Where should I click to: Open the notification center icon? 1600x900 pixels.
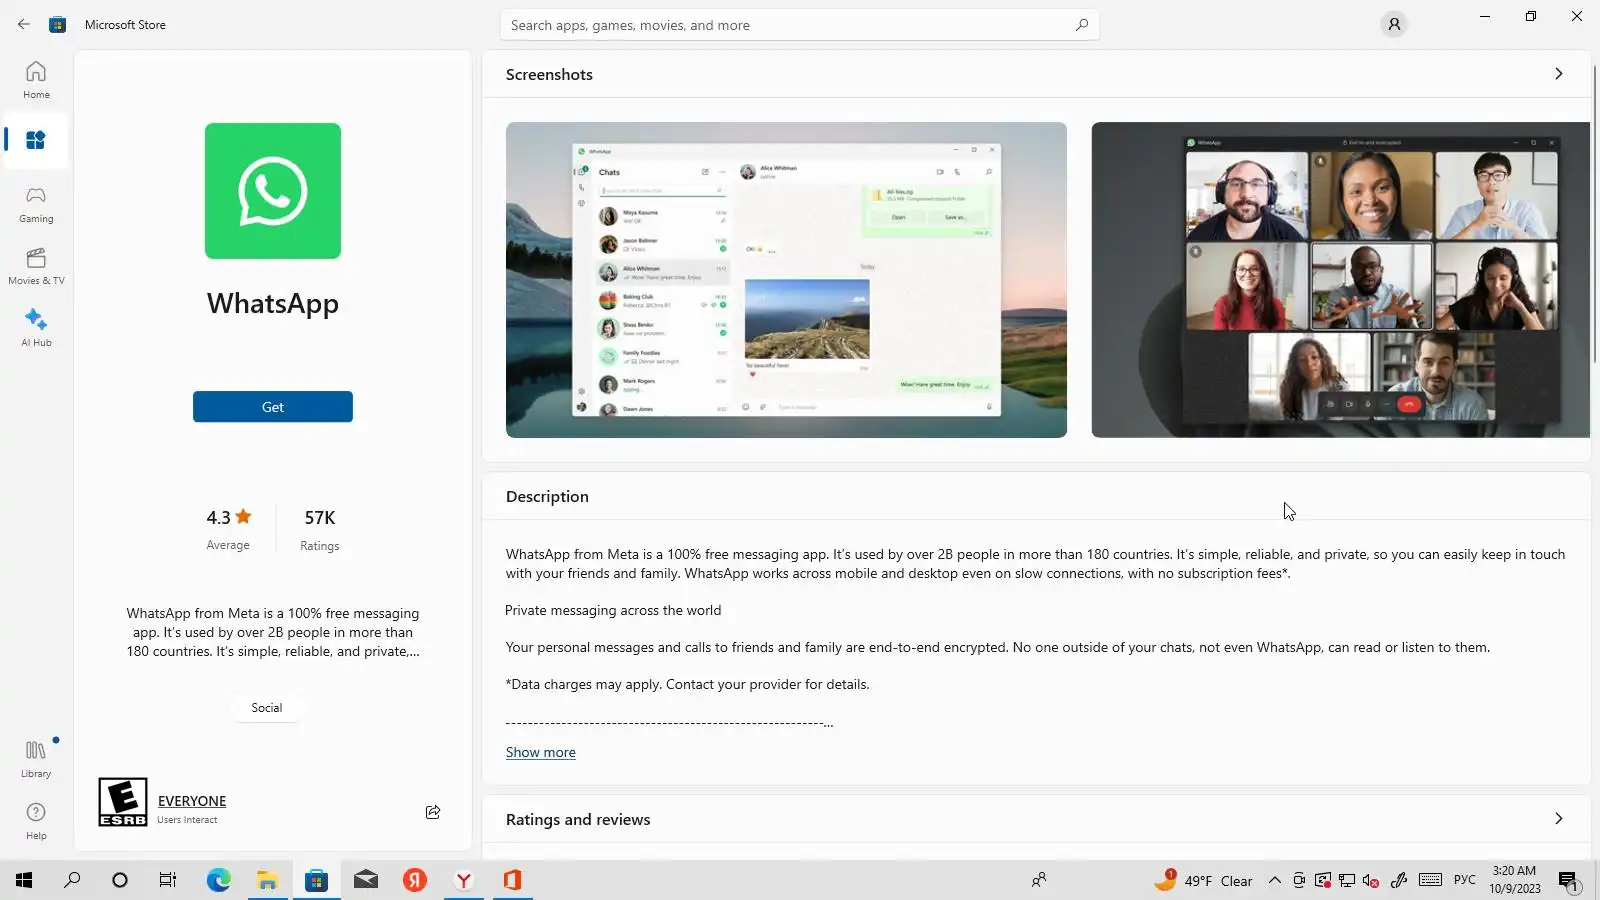click(x=1568, y=880)
